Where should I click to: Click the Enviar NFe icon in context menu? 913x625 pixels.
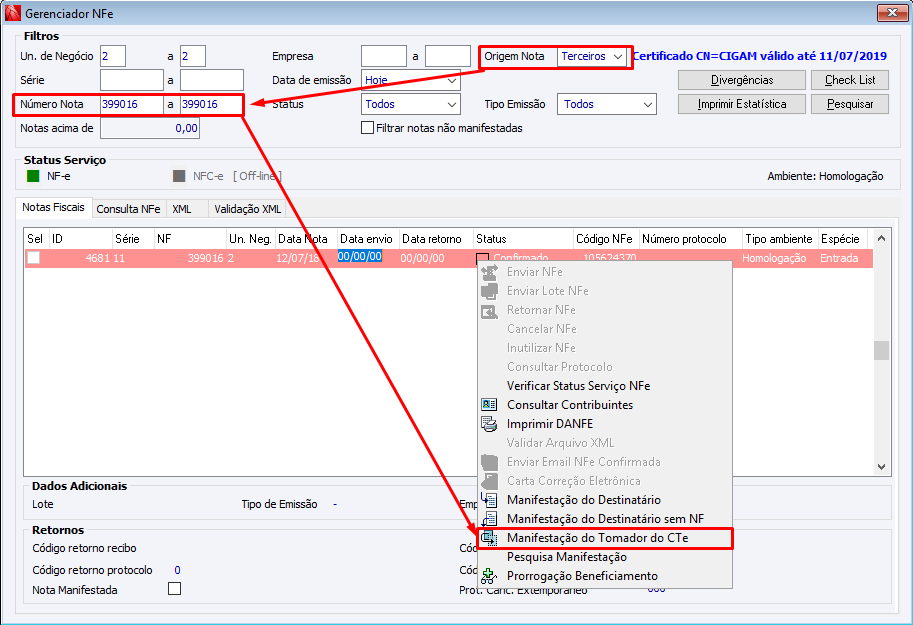489,272
